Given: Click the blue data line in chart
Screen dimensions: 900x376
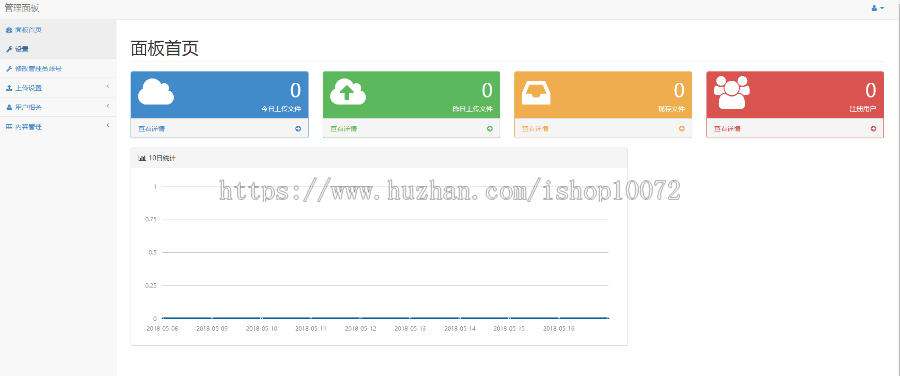Looking at the screenshot, I should tap(385, 317).
